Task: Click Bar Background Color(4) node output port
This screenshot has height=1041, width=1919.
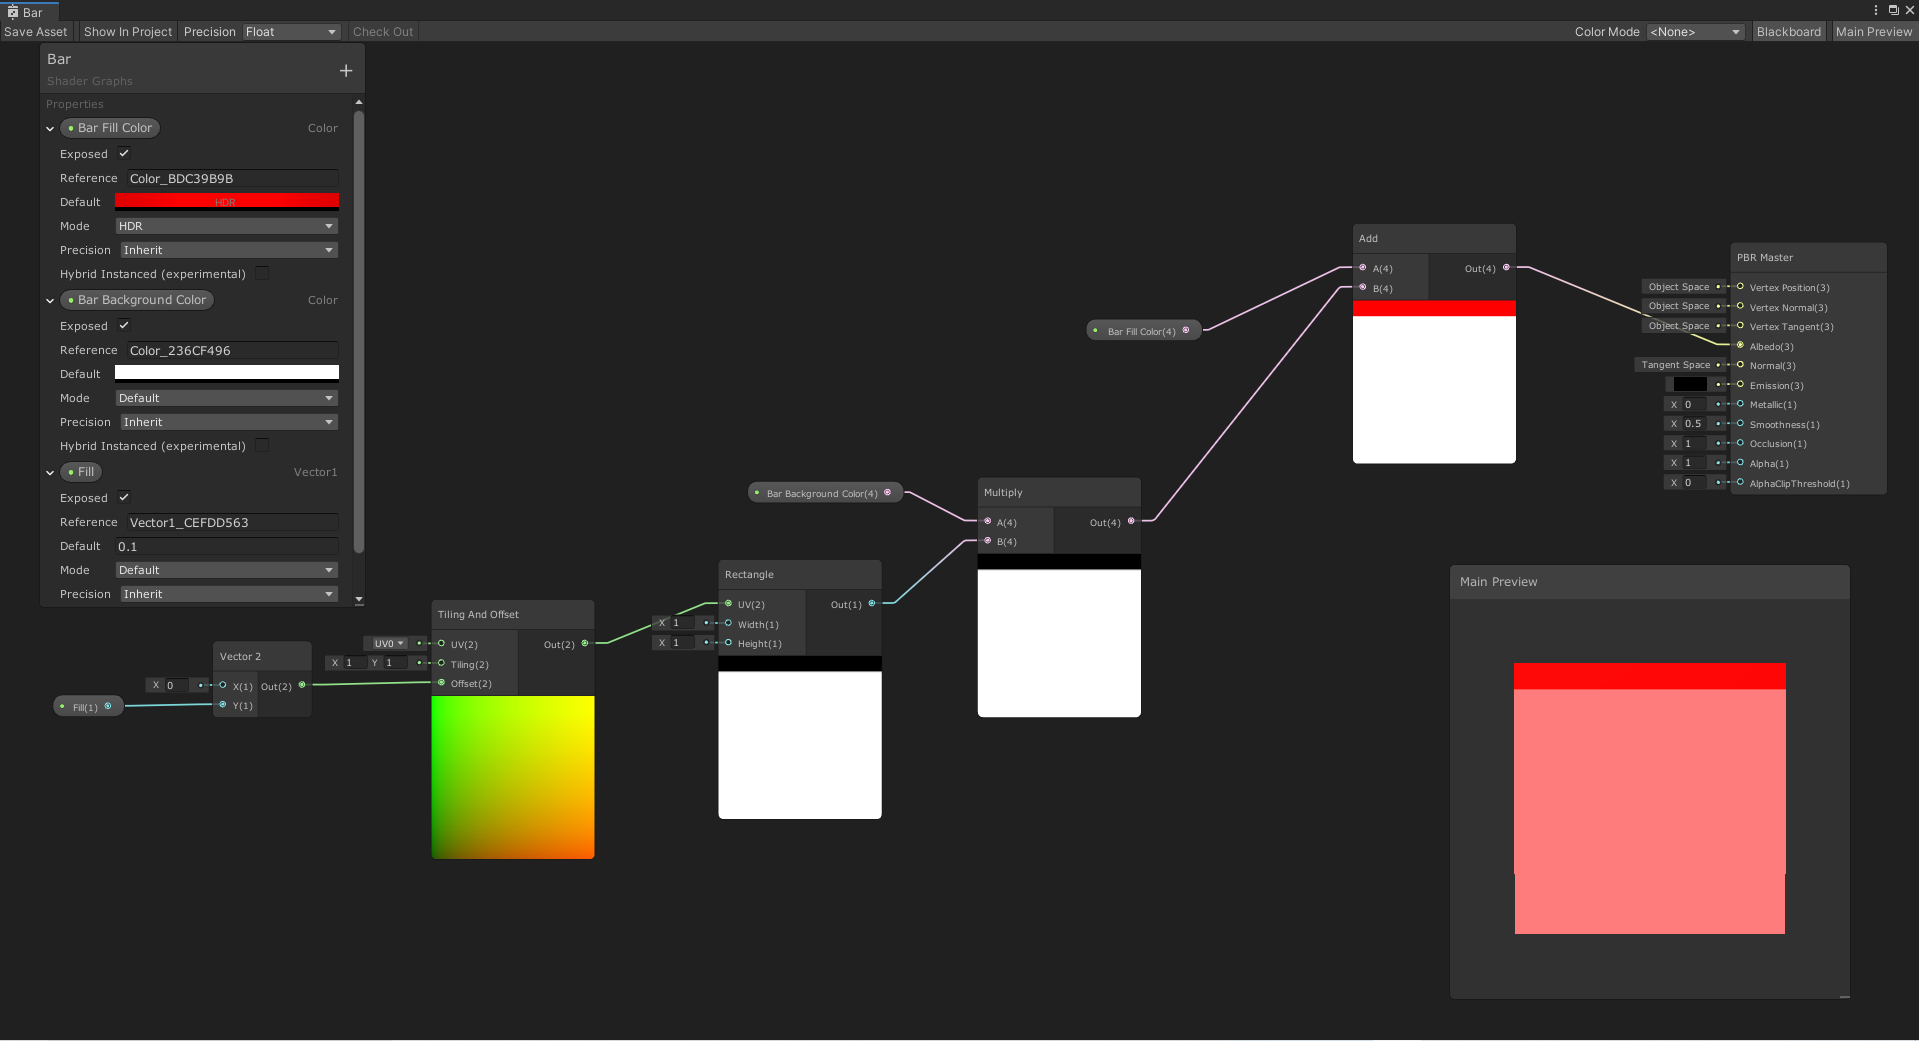Action: click(x=887, y=492)
